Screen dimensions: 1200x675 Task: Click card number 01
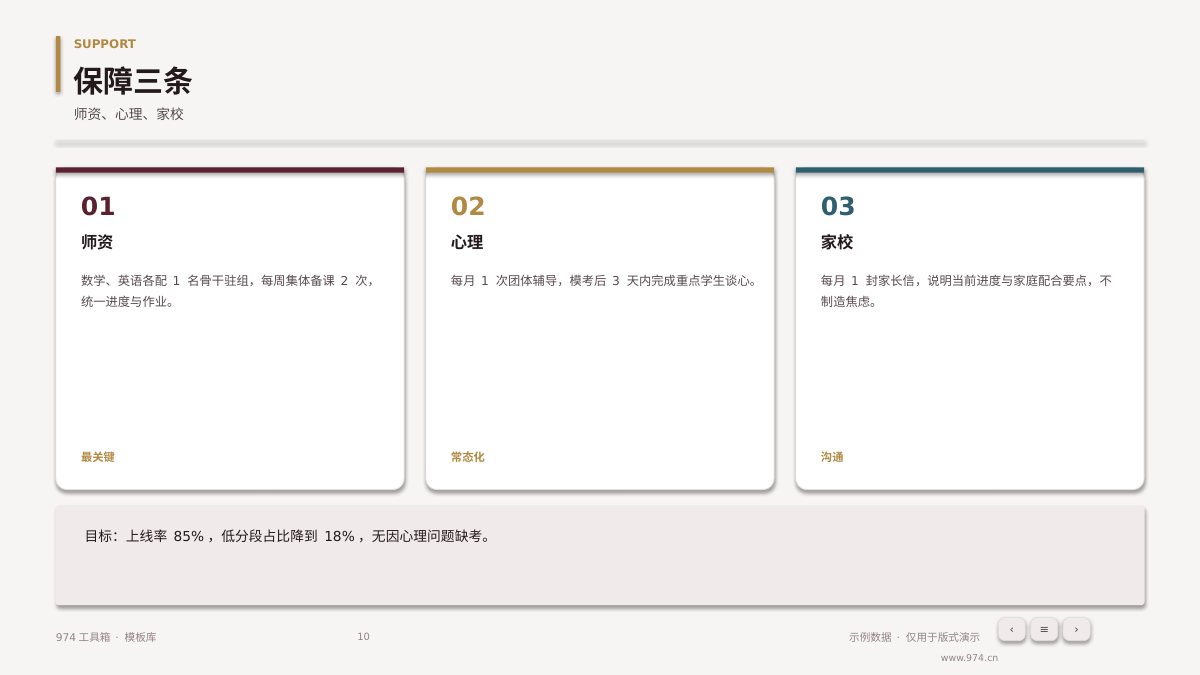click(98, 206)
